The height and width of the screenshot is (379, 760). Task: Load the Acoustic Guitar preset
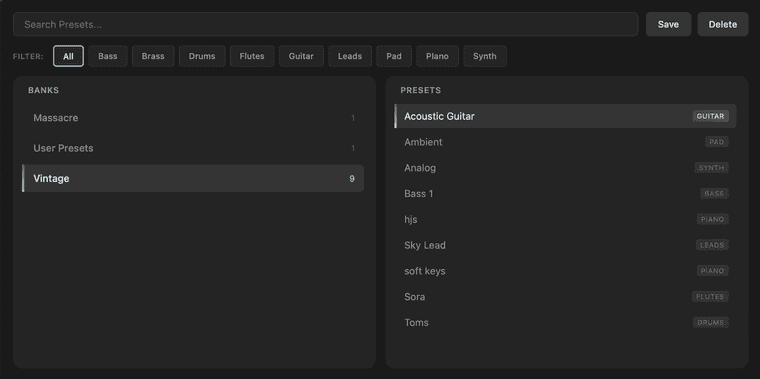tap(565, 116)
